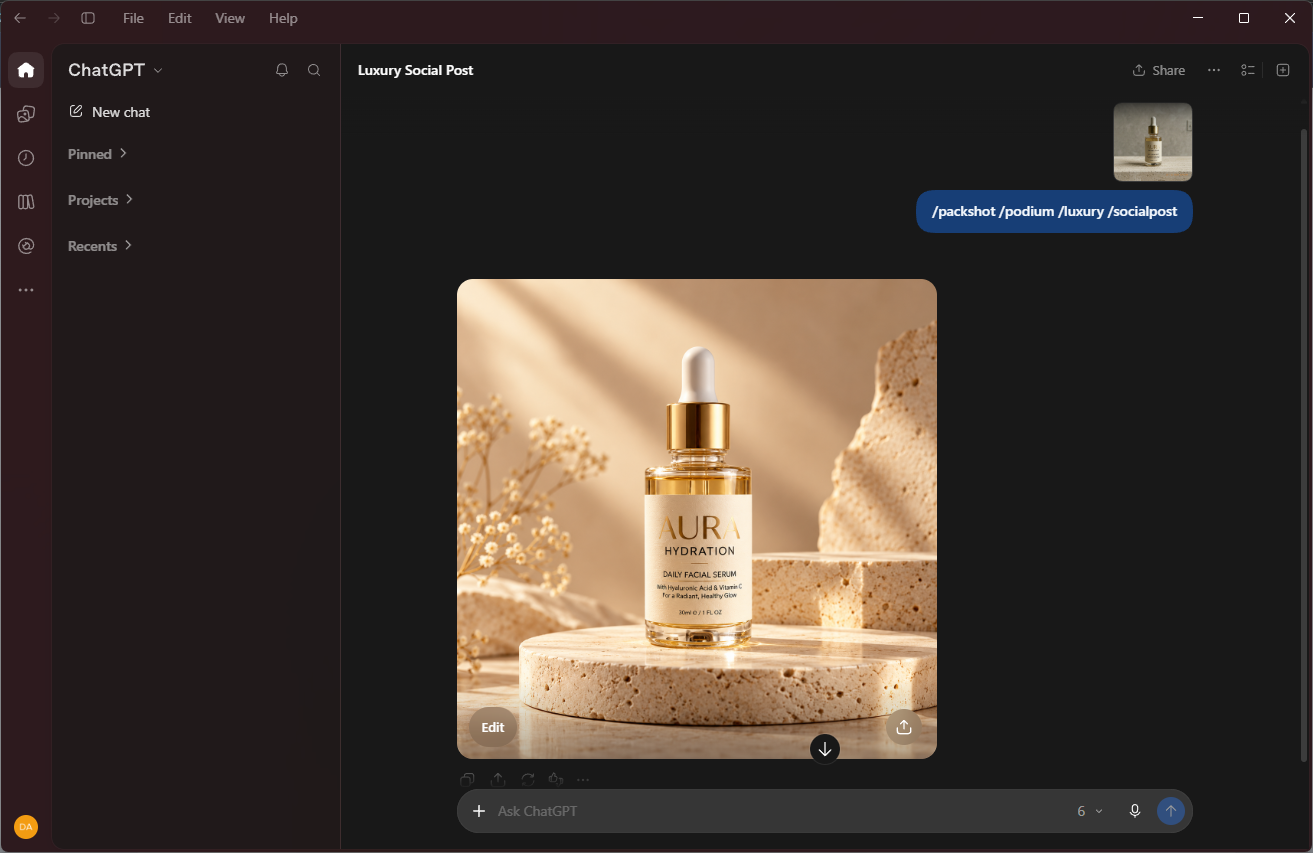Open the Help menu
The image size is (1313, 853).
(x=284, y=18)
